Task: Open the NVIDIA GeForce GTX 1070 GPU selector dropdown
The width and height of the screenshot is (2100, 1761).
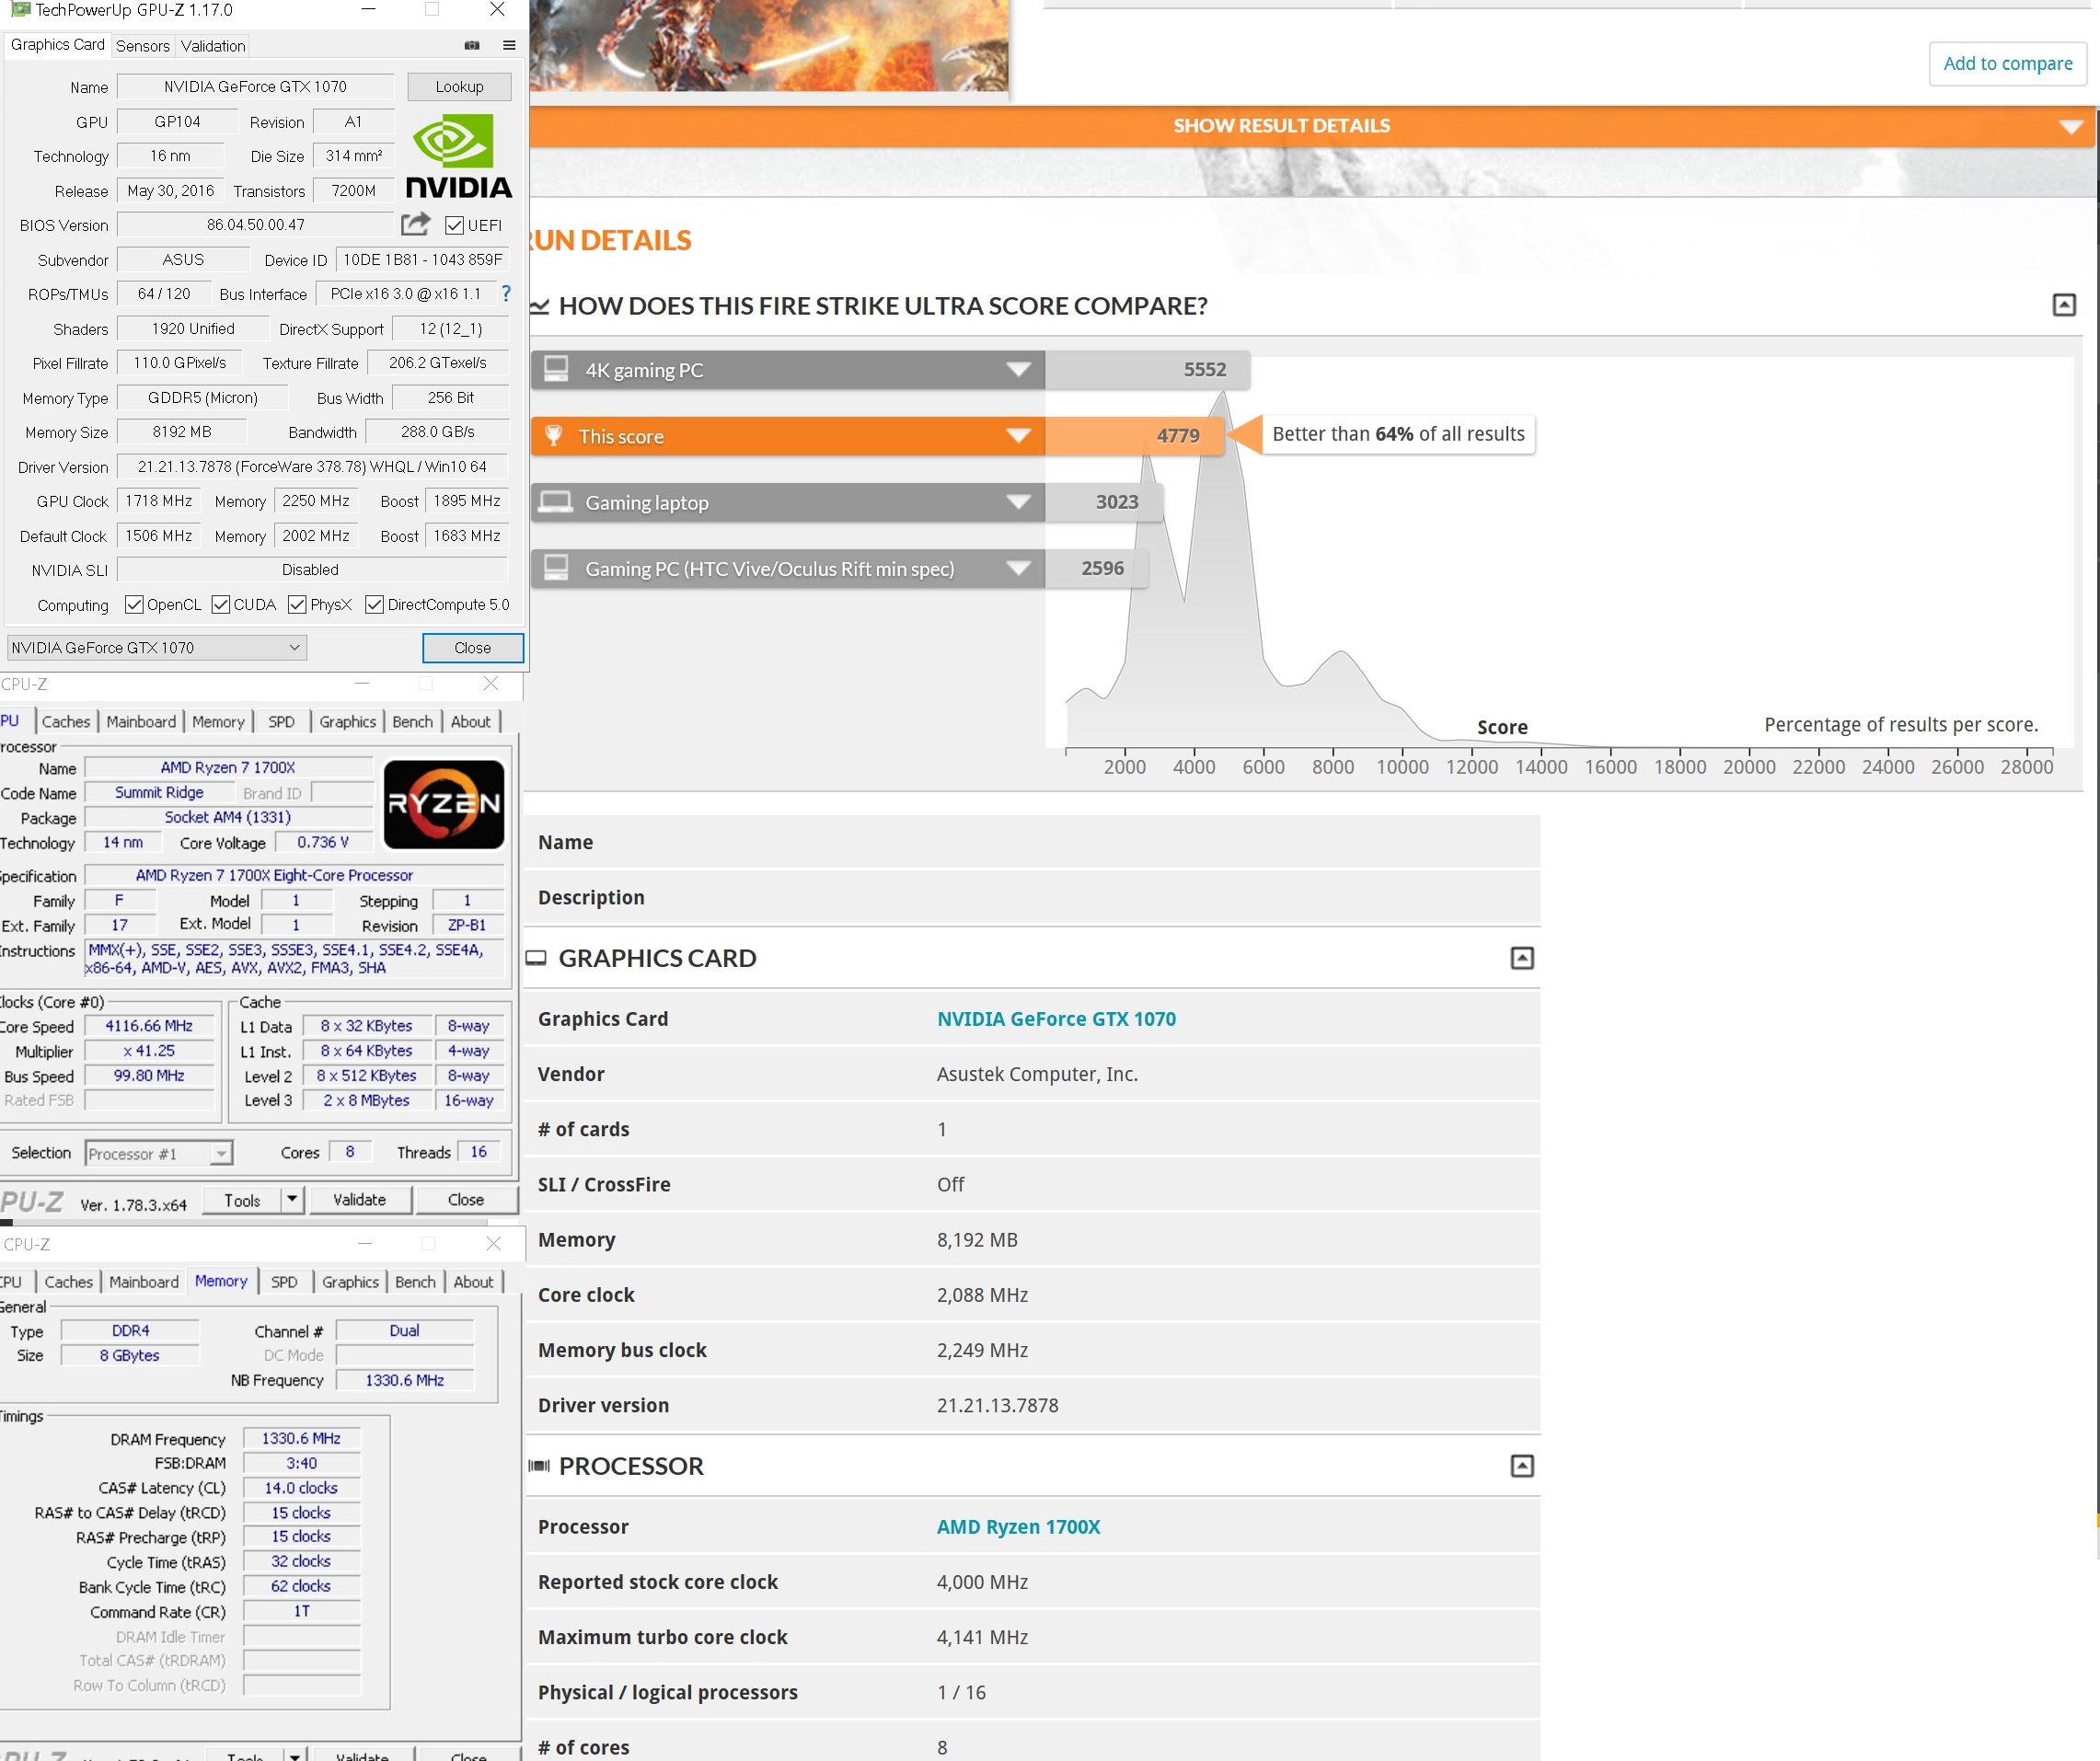Action: pos(157,648)
